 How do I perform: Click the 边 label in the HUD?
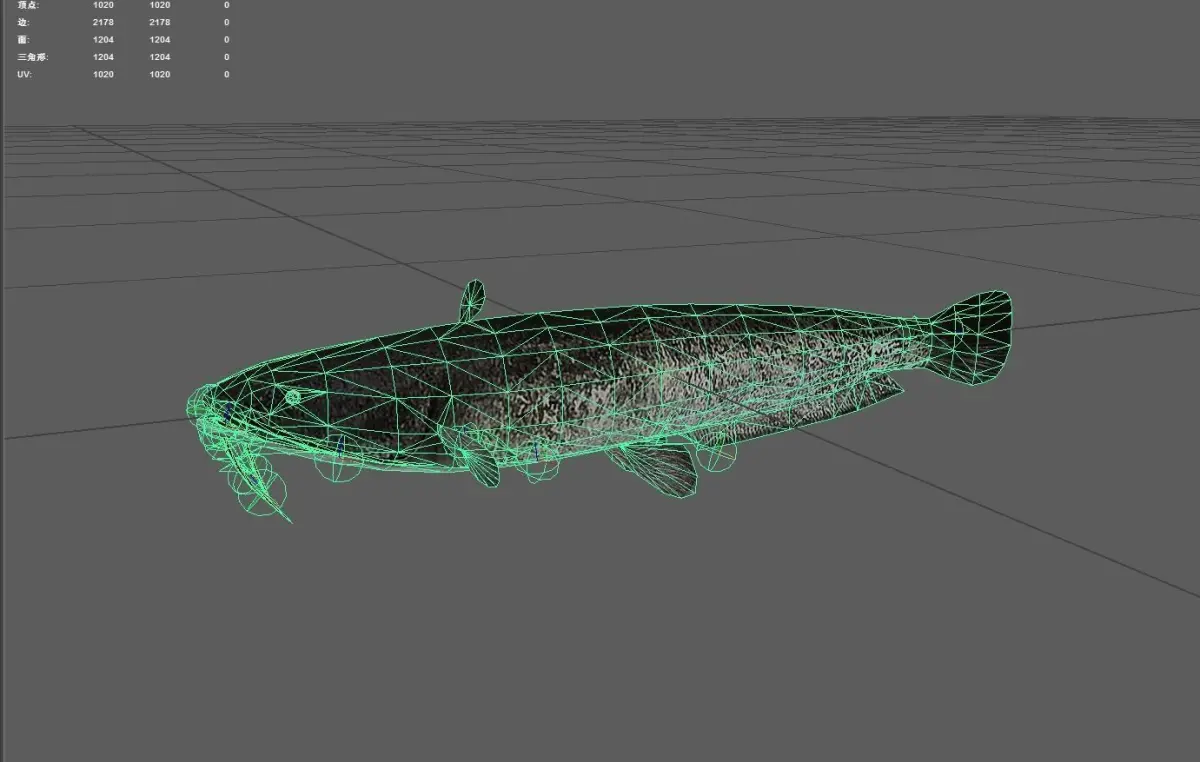point(24,22)
